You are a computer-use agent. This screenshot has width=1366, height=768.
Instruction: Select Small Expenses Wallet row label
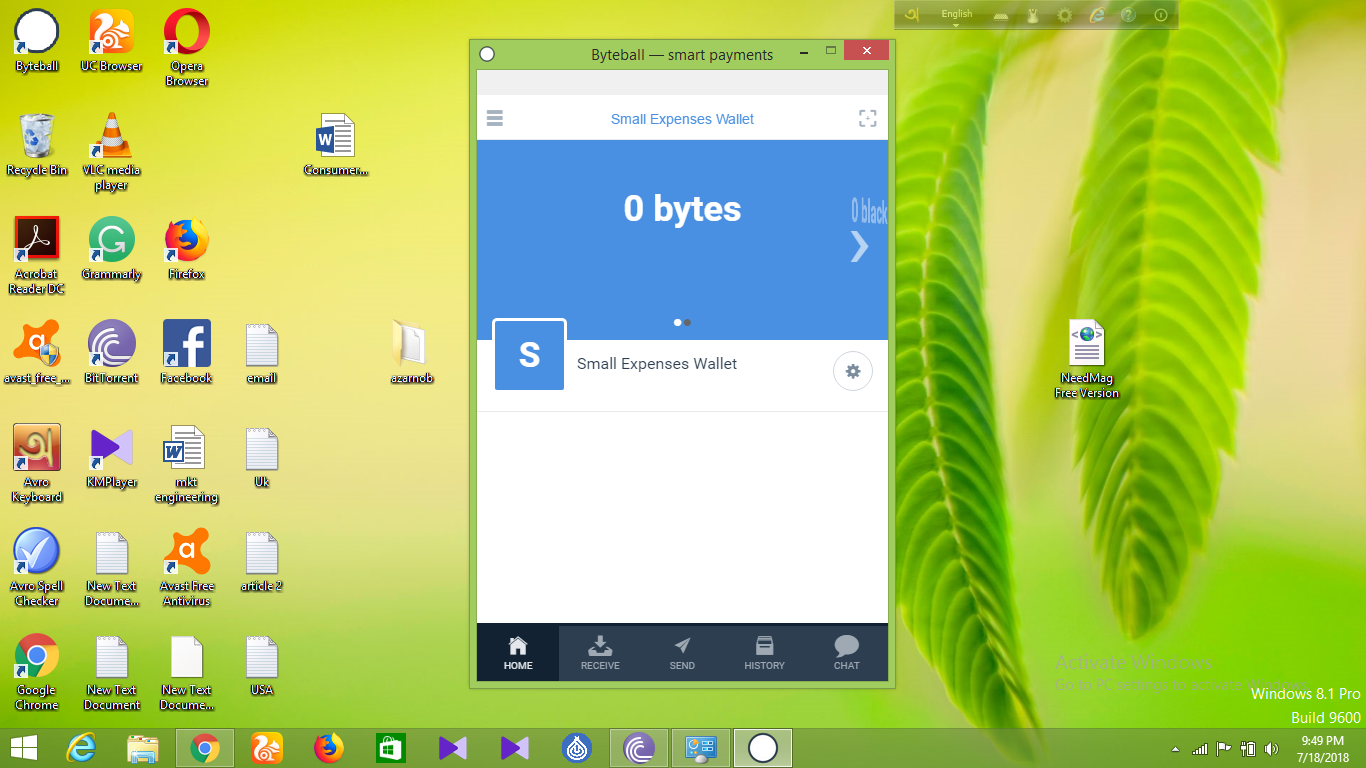657,364
